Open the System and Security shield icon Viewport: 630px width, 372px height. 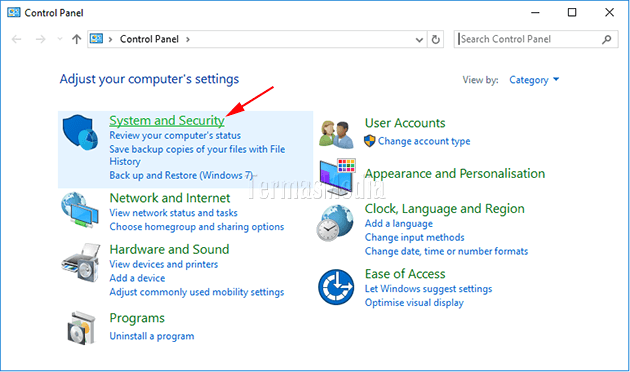(80, 132)
